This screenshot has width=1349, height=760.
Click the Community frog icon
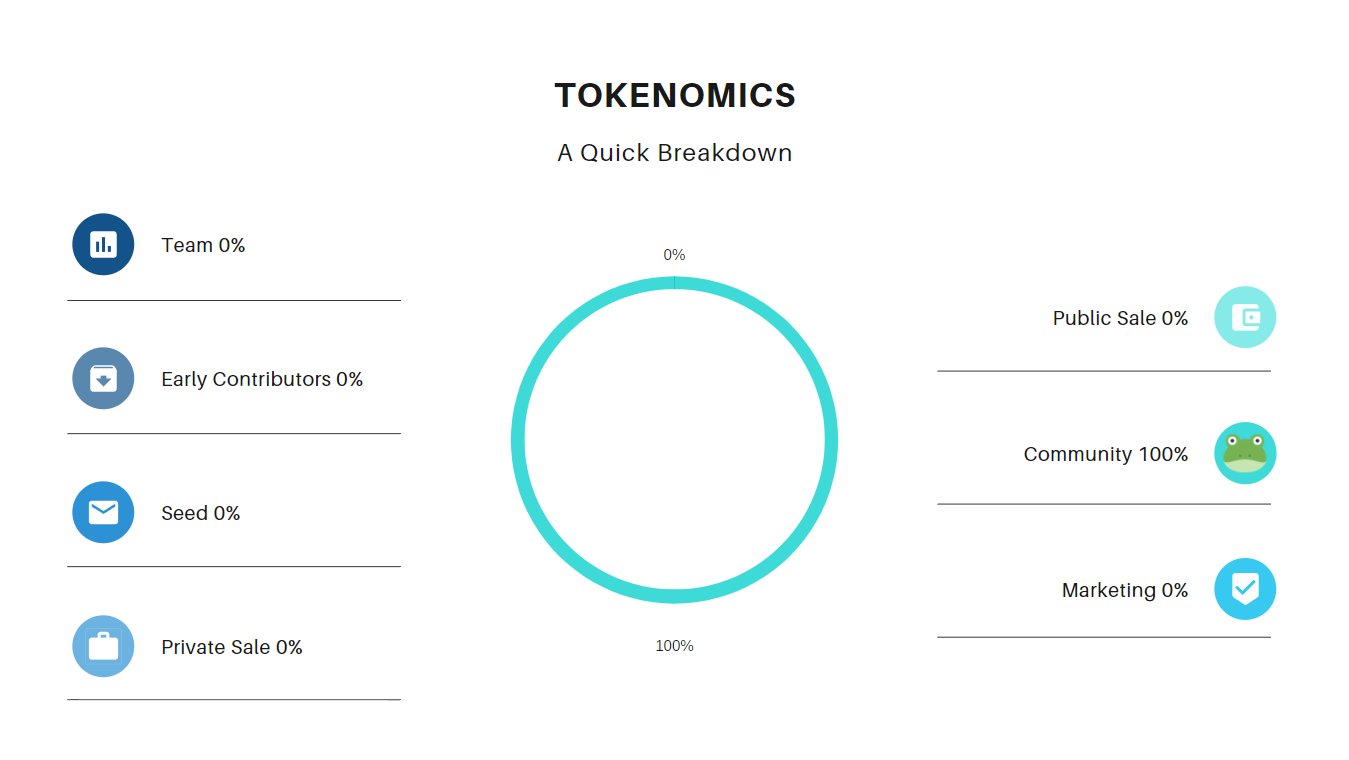[x=1245, y=453]
